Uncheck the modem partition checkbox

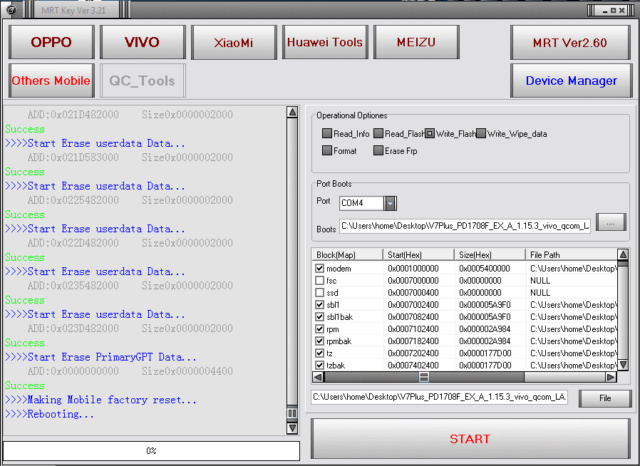[x=320, y=269]
